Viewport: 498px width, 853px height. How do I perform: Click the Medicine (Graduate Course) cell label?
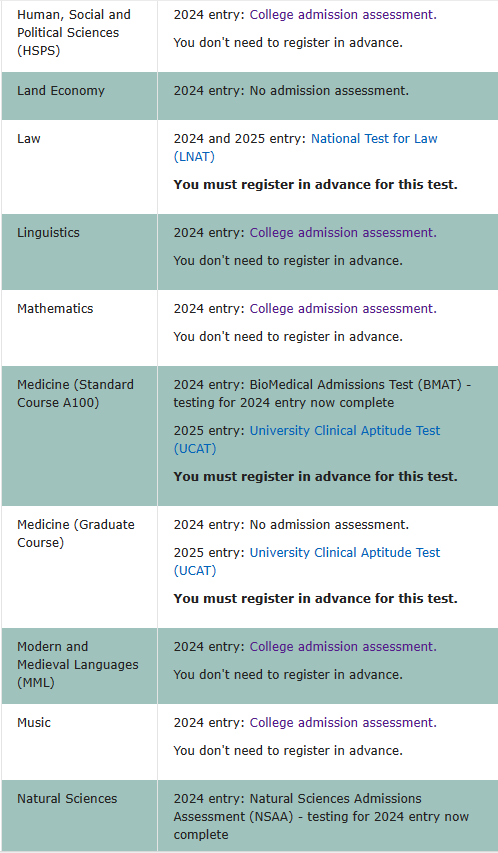pyautogui.click(x=76, y=533)
